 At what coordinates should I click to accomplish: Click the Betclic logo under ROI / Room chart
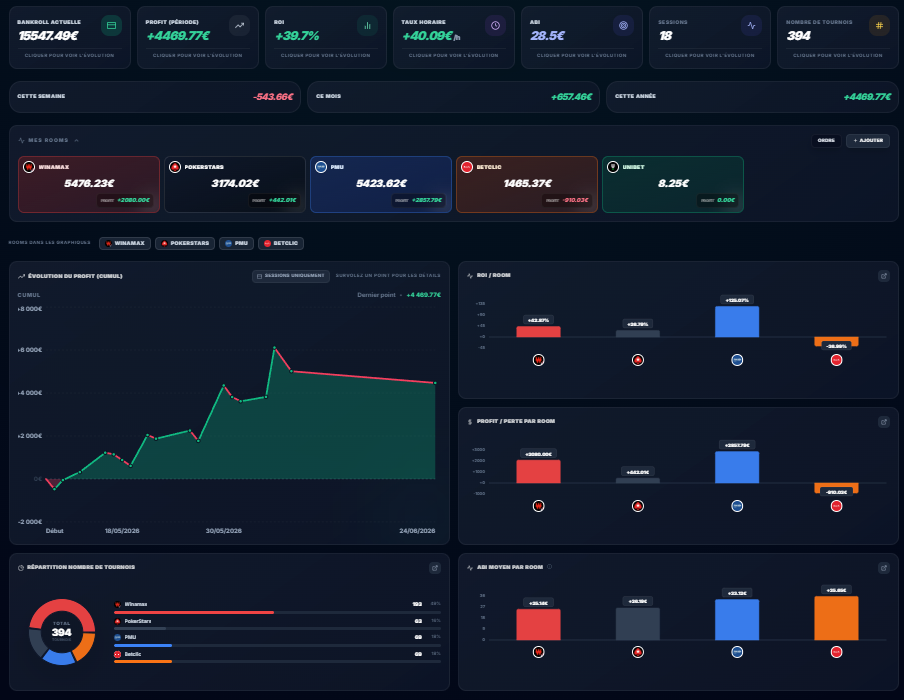point(836,360)
